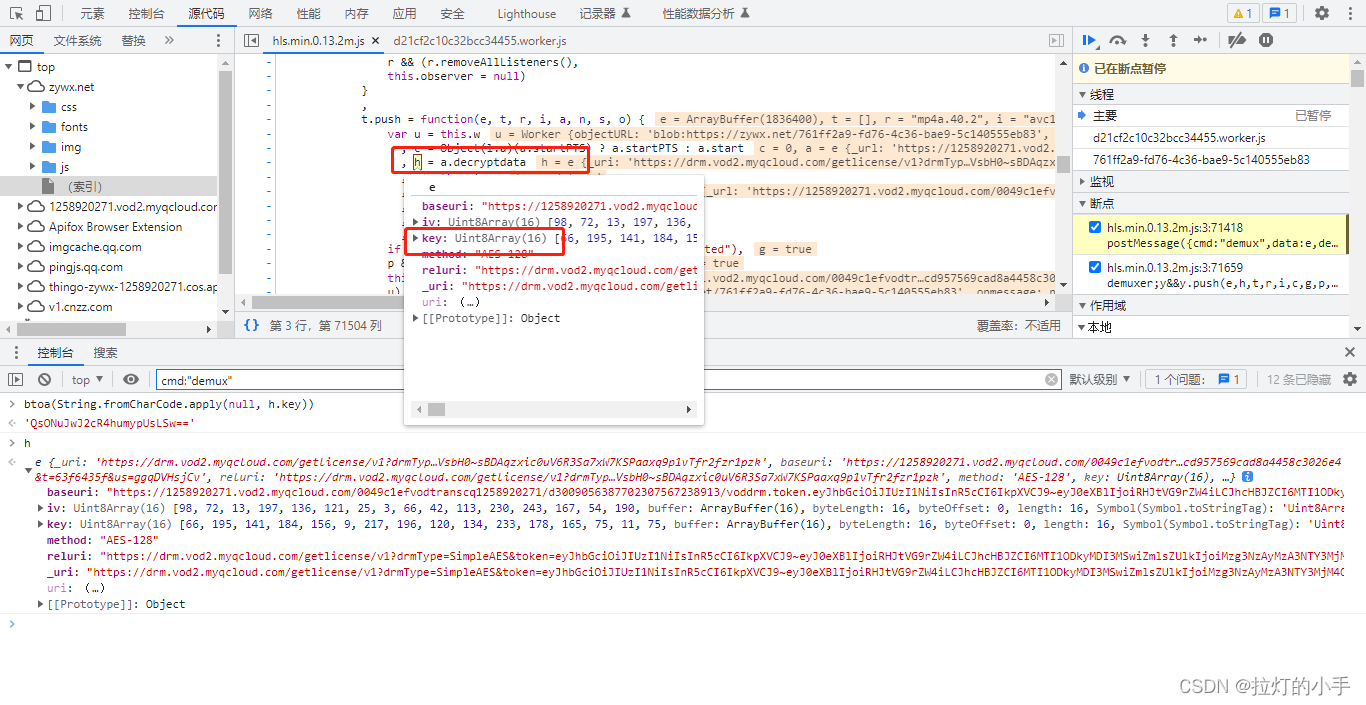
Task: Collapse the zywx.net domain node
Action: tap(22, 87)
